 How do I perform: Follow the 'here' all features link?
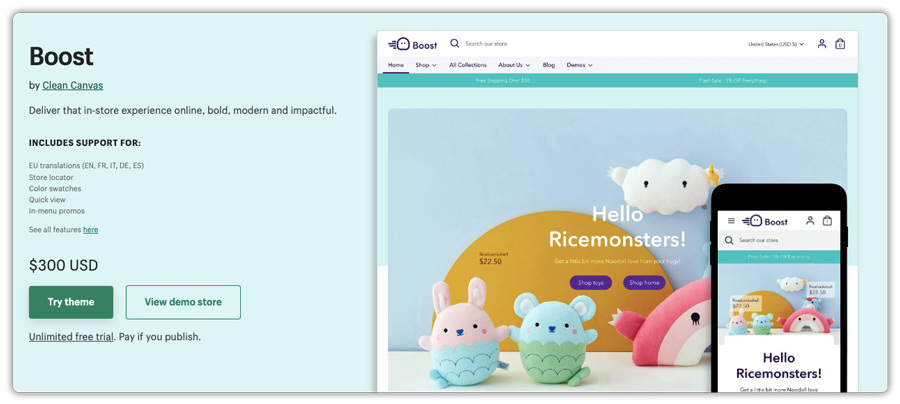click(x=91, y=230)
